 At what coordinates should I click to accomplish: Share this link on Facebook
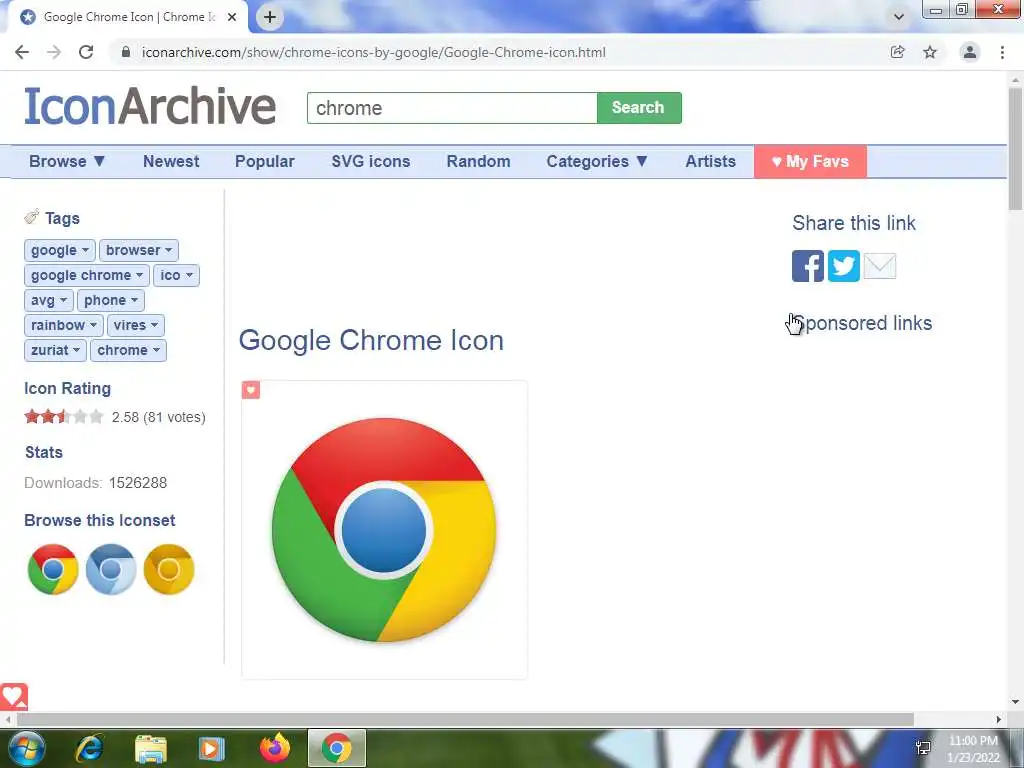[808, 266]
